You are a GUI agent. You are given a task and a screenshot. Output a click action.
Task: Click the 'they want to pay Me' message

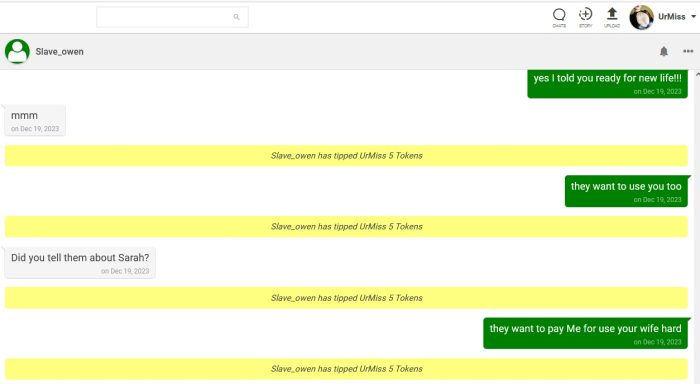tap(585, 333)
